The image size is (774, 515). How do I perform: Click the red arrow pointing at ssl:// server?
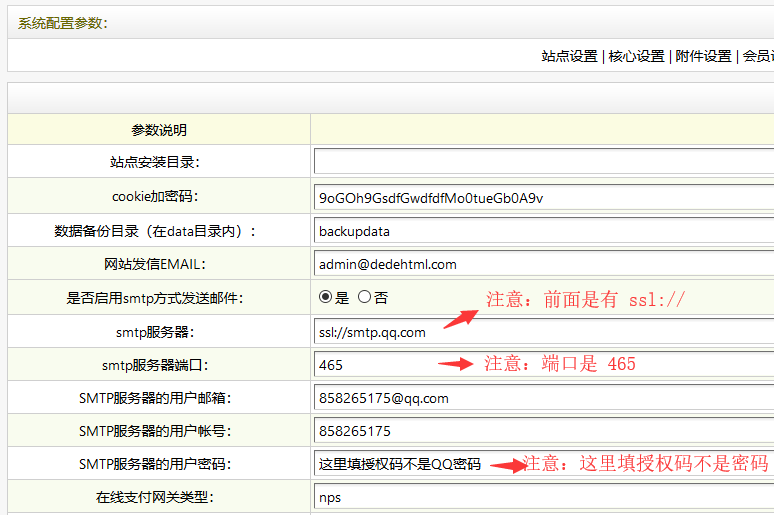click(x=460, y=318)
